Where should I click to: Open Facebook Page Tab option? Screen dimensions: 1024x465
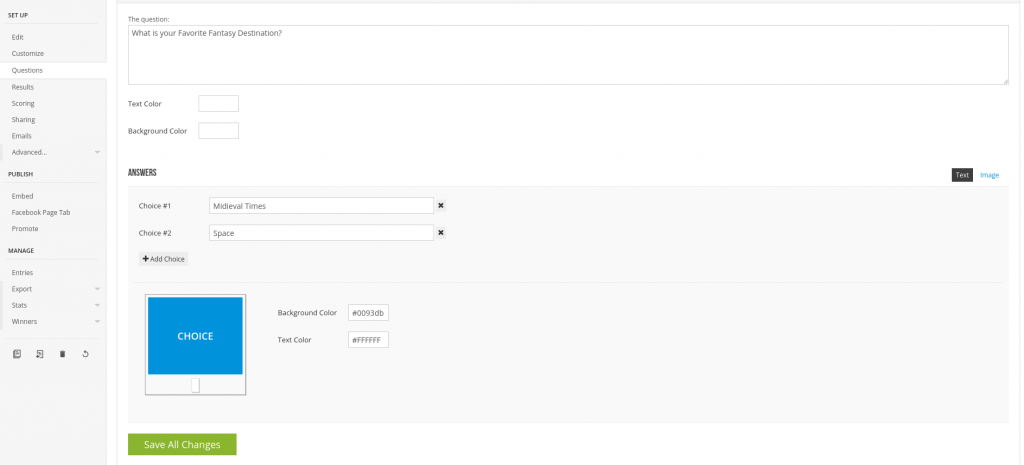tap(40, 212)
